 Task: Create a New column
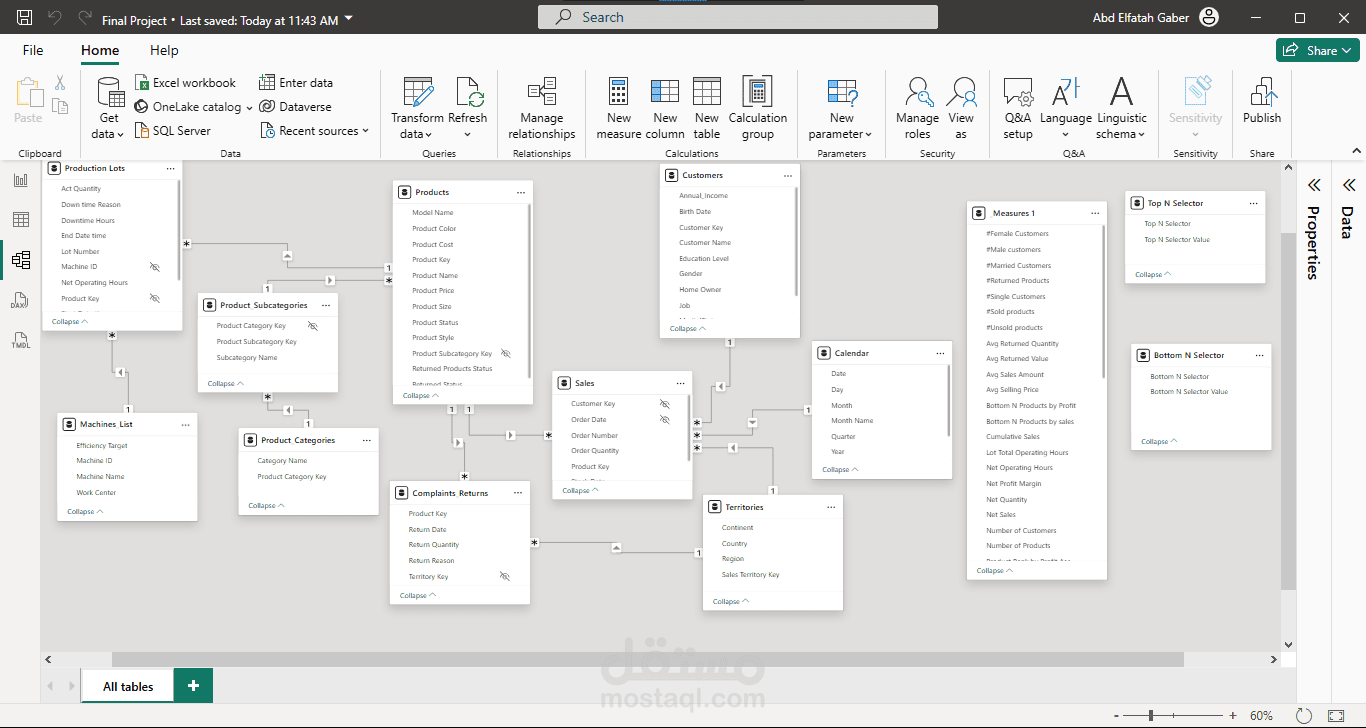pyautogui.click(x=665, y=108)
